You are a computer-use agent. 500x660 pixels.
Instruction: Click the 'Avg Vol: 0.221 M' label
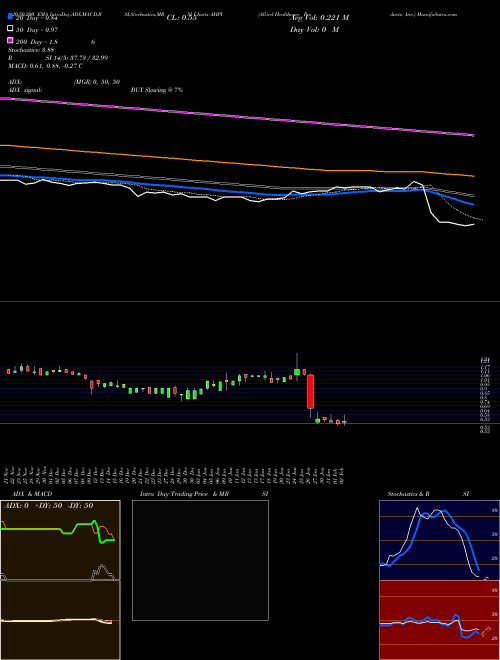click(319, 18)
